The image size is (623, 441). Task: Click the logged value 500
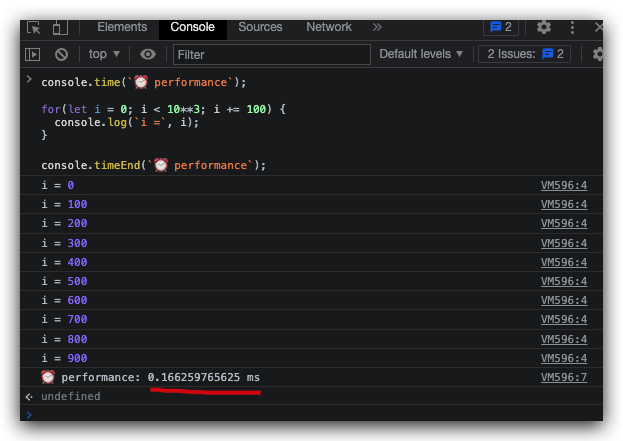point(77,281)
